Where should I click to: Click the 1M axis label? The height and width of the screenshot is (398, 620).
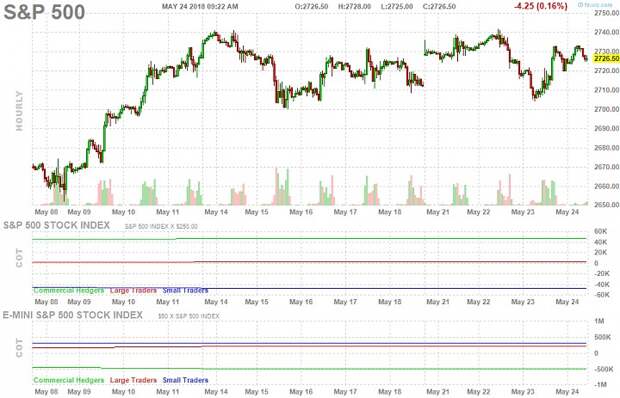(x=599, y=321)
